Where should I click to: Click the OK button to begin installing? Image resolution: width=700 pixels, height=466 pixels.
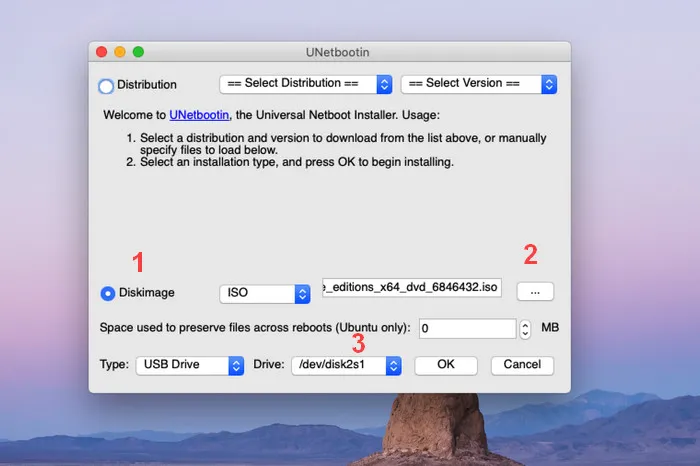(x=446, y=365)
